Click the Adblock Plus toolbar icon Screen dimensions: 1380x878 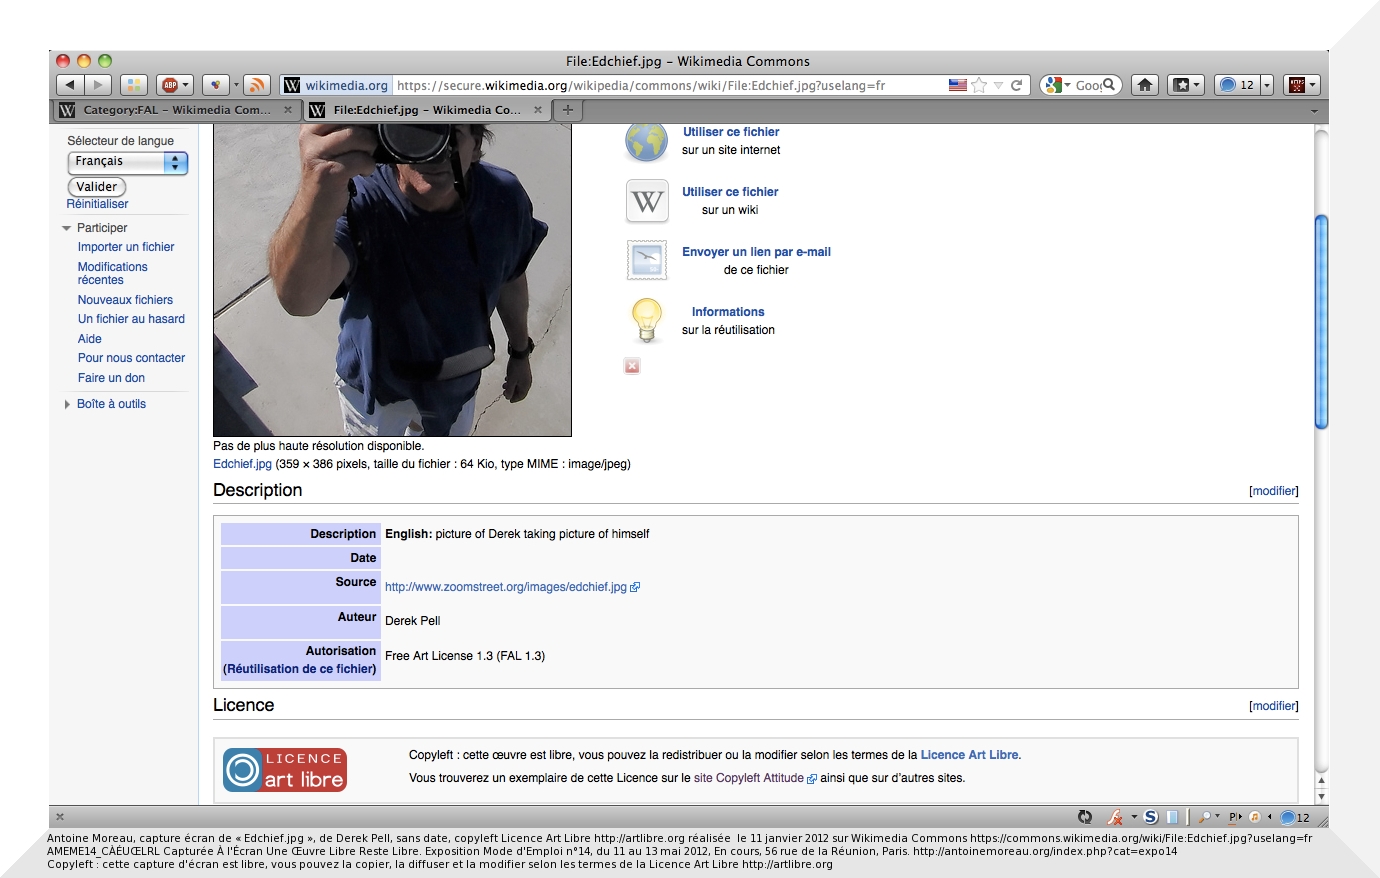[171, 85]
